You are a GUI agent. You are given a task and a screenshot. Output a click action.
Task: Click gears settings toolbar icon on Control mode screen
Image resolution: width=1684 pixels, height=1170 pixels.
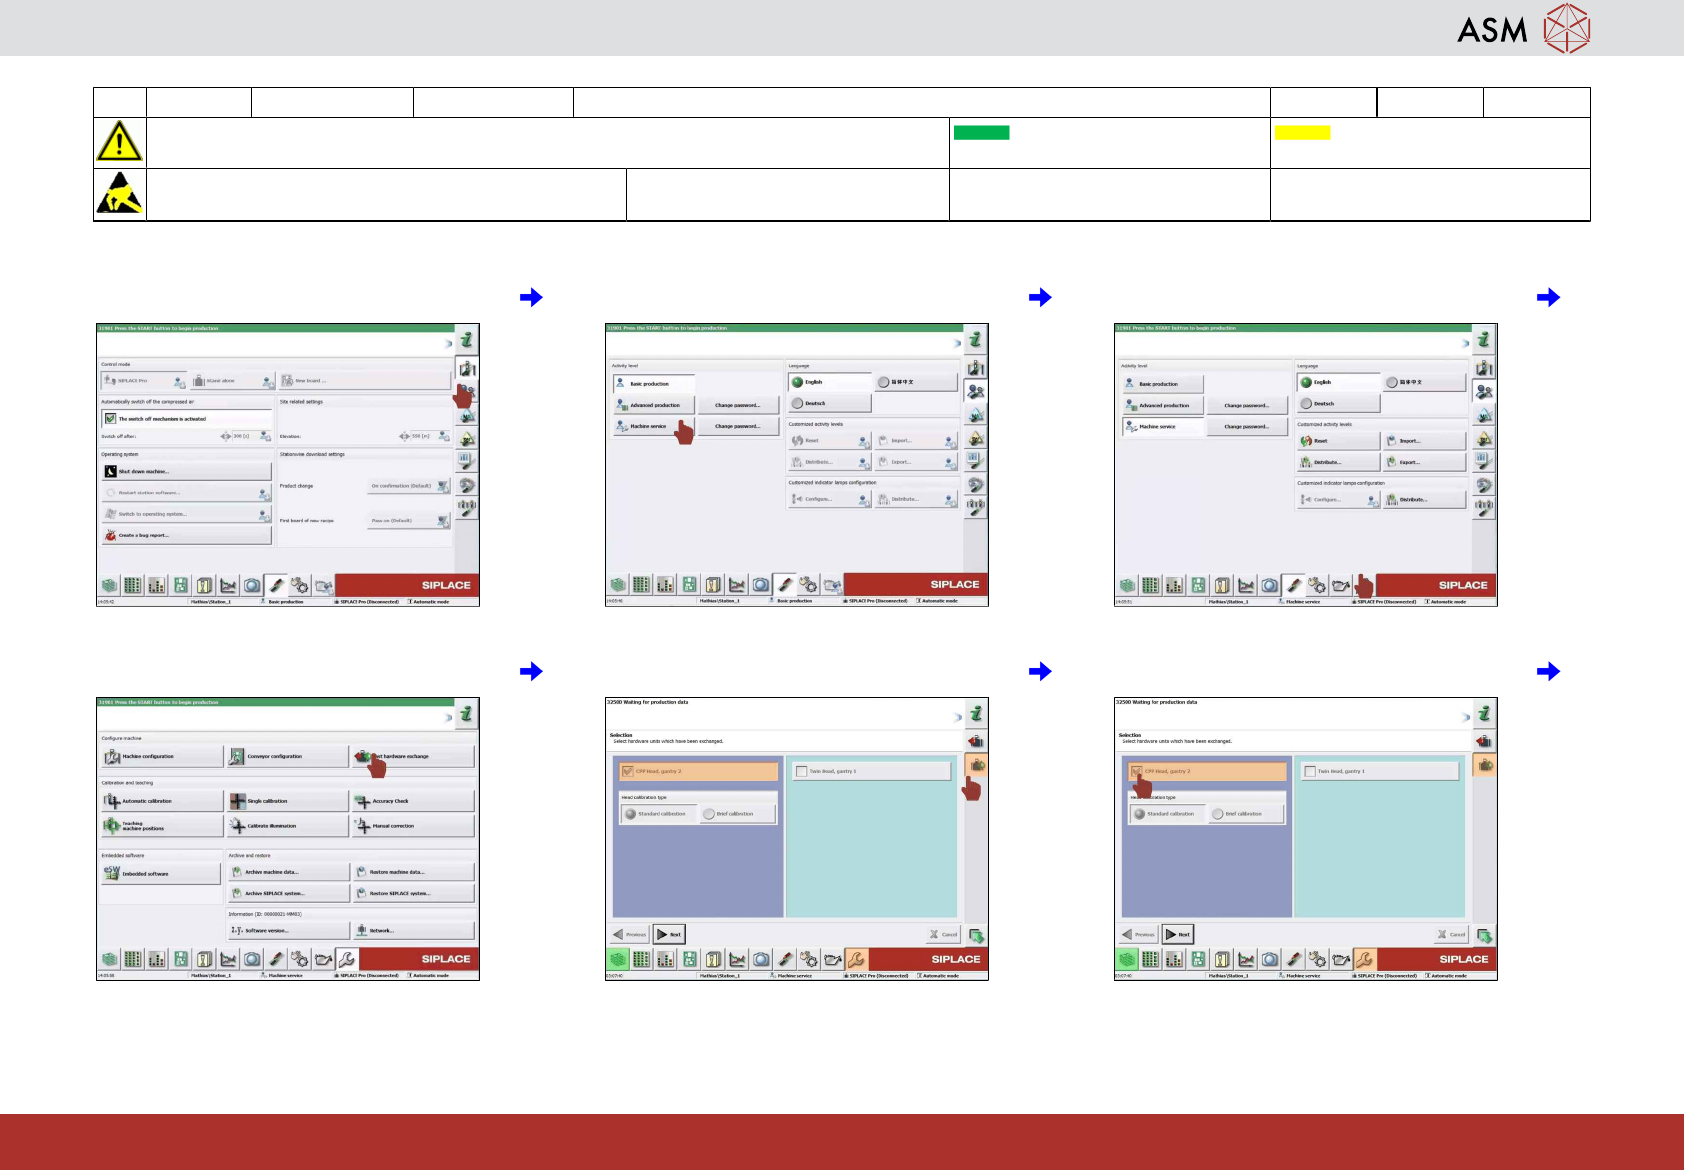(x=300, y=585)
